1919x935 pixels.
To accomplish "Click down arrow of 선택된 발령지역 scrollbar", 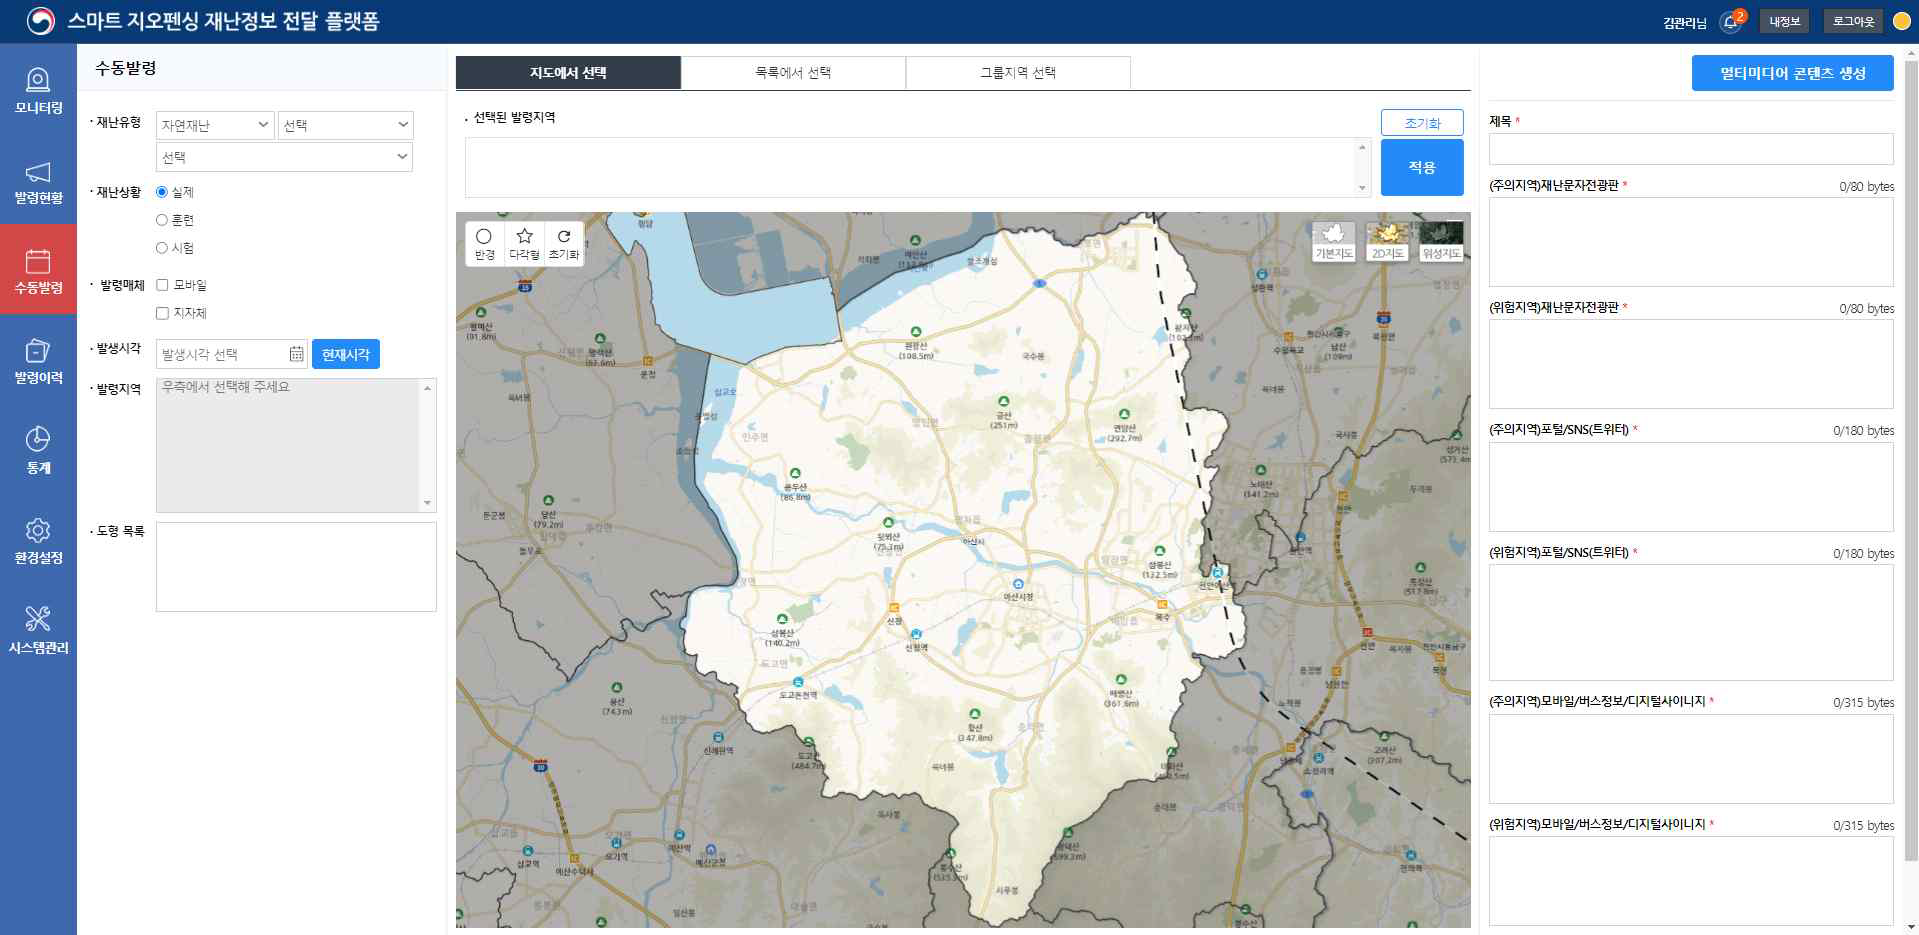I will click(1362, 188).
